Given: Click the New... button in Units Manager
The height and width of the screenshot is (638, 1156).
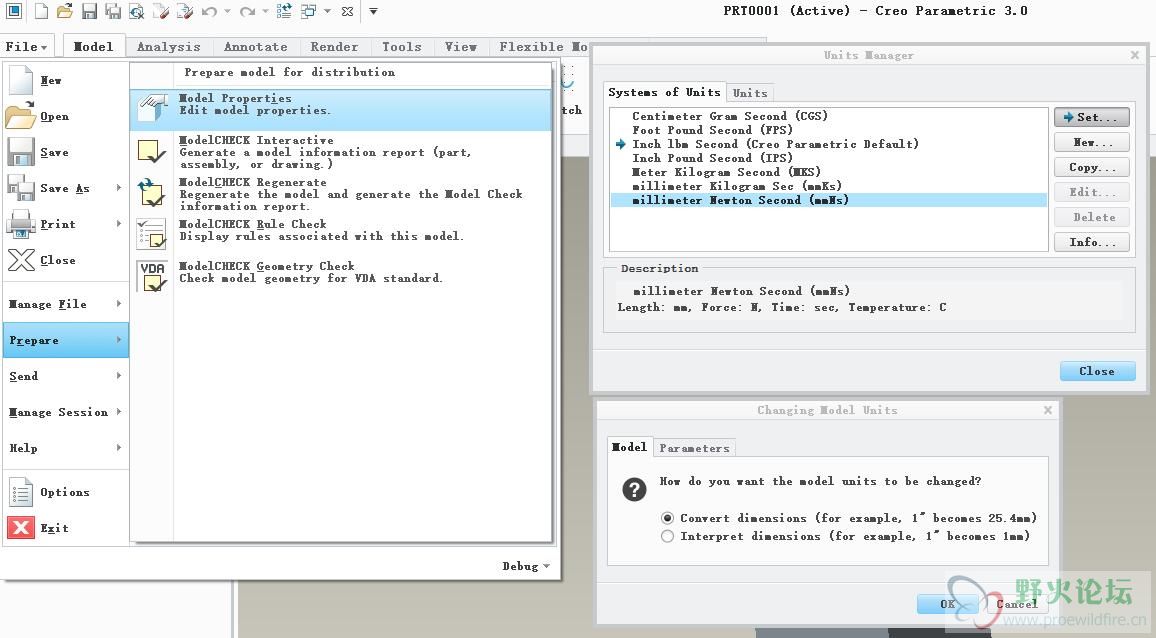Looking at the screenshot, I should point(1092,142).
